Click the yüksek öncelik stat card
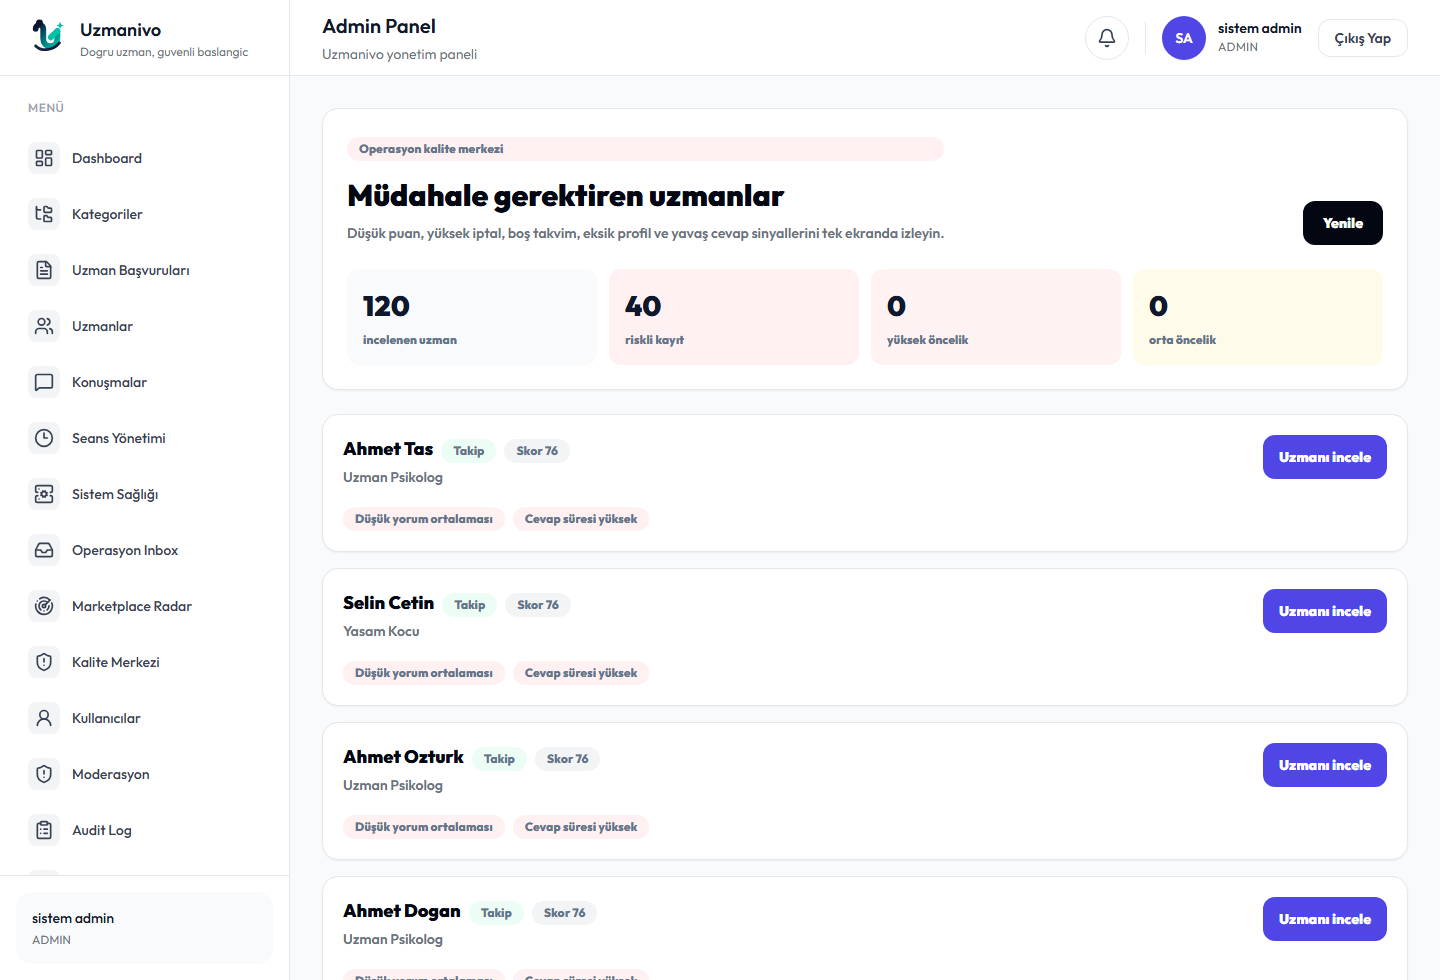 (x=996, y=317)
